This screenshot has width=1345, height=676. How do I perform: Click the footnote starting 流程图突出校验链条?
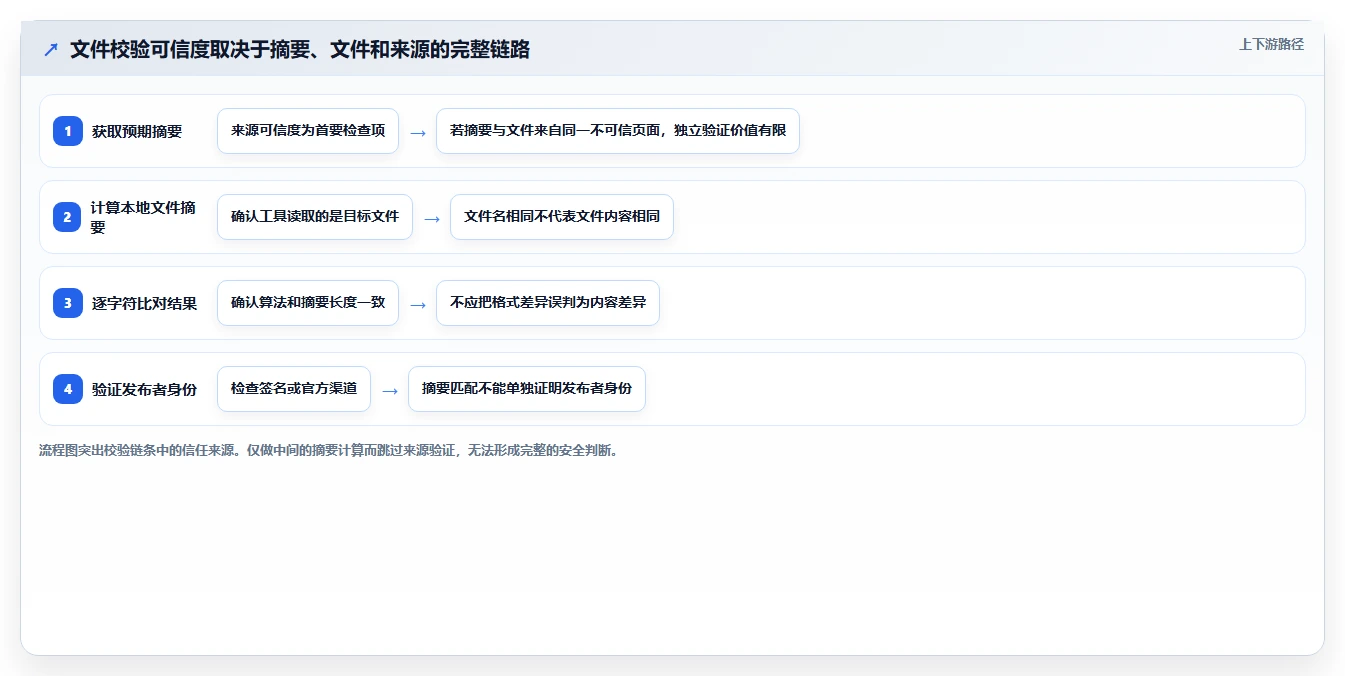(x=328, y=451)
